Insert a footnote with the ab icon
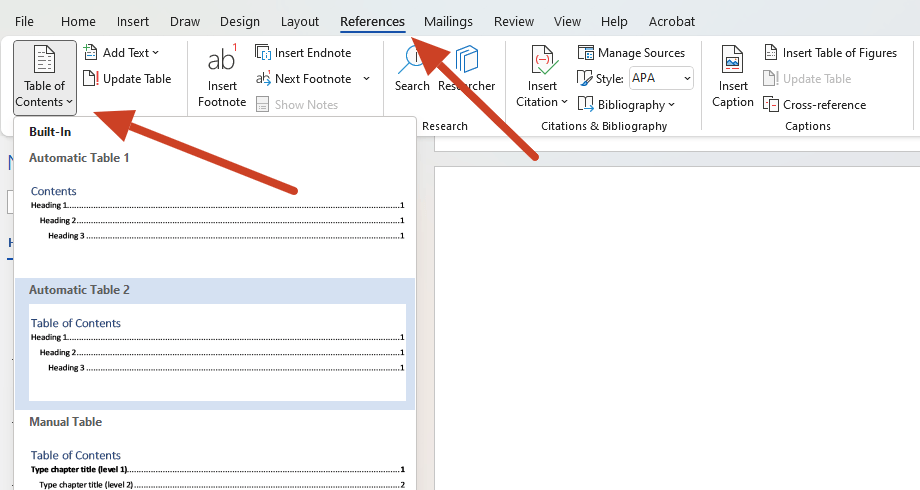The width and height of the screenshot is (920, 490). pyautogui.click(x=222, y=77)
